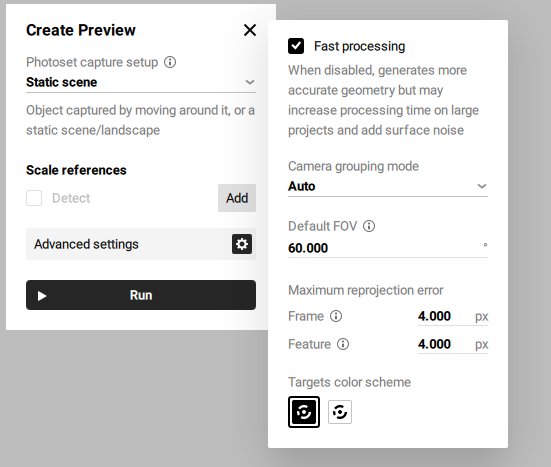Image resolution: width=551 pixels, height=467 pixels.
Task: Click the Add scale reference button
Action: click(237, 198)
